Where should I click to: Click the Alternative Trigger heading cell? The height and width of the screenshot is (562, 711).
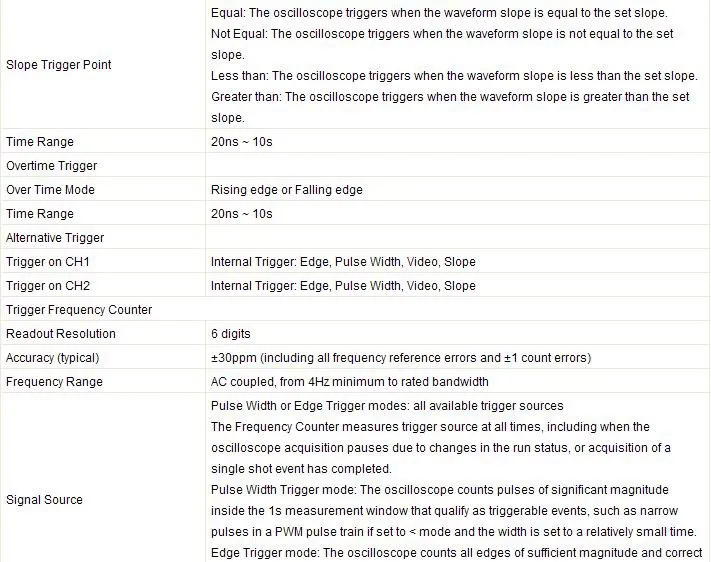(55, 238)
